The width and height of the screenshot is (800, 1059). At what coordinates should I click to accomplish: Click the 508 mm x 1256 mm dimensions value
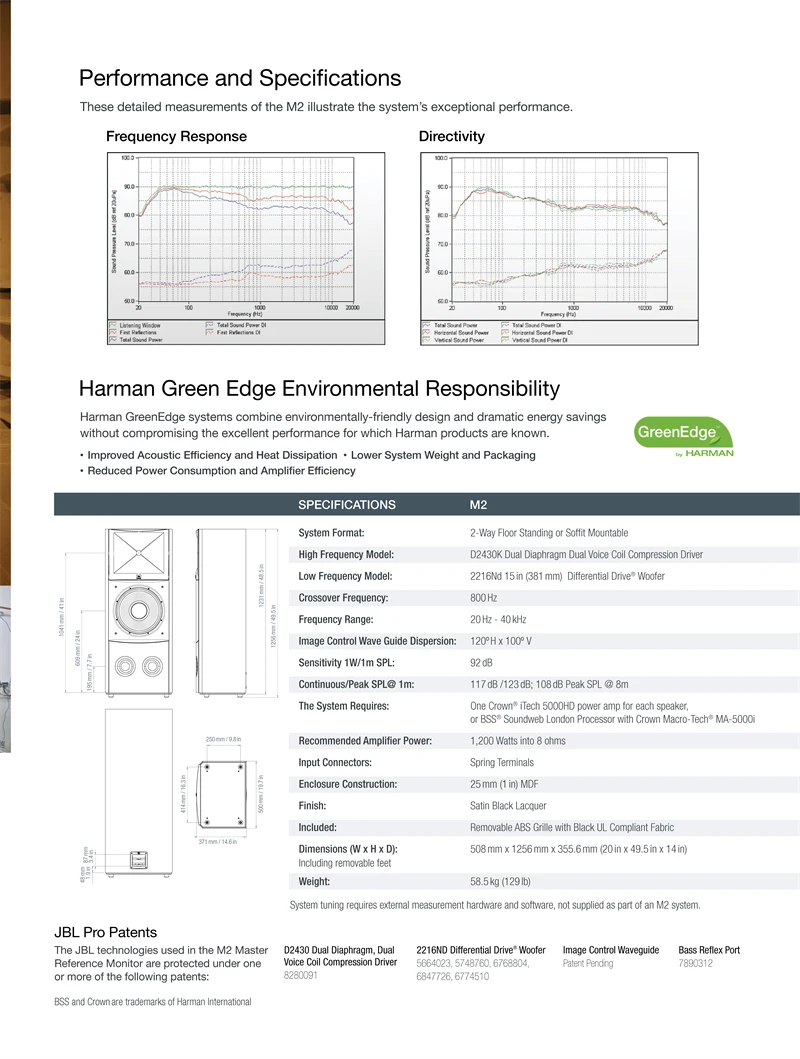click(x=579, y=849)
